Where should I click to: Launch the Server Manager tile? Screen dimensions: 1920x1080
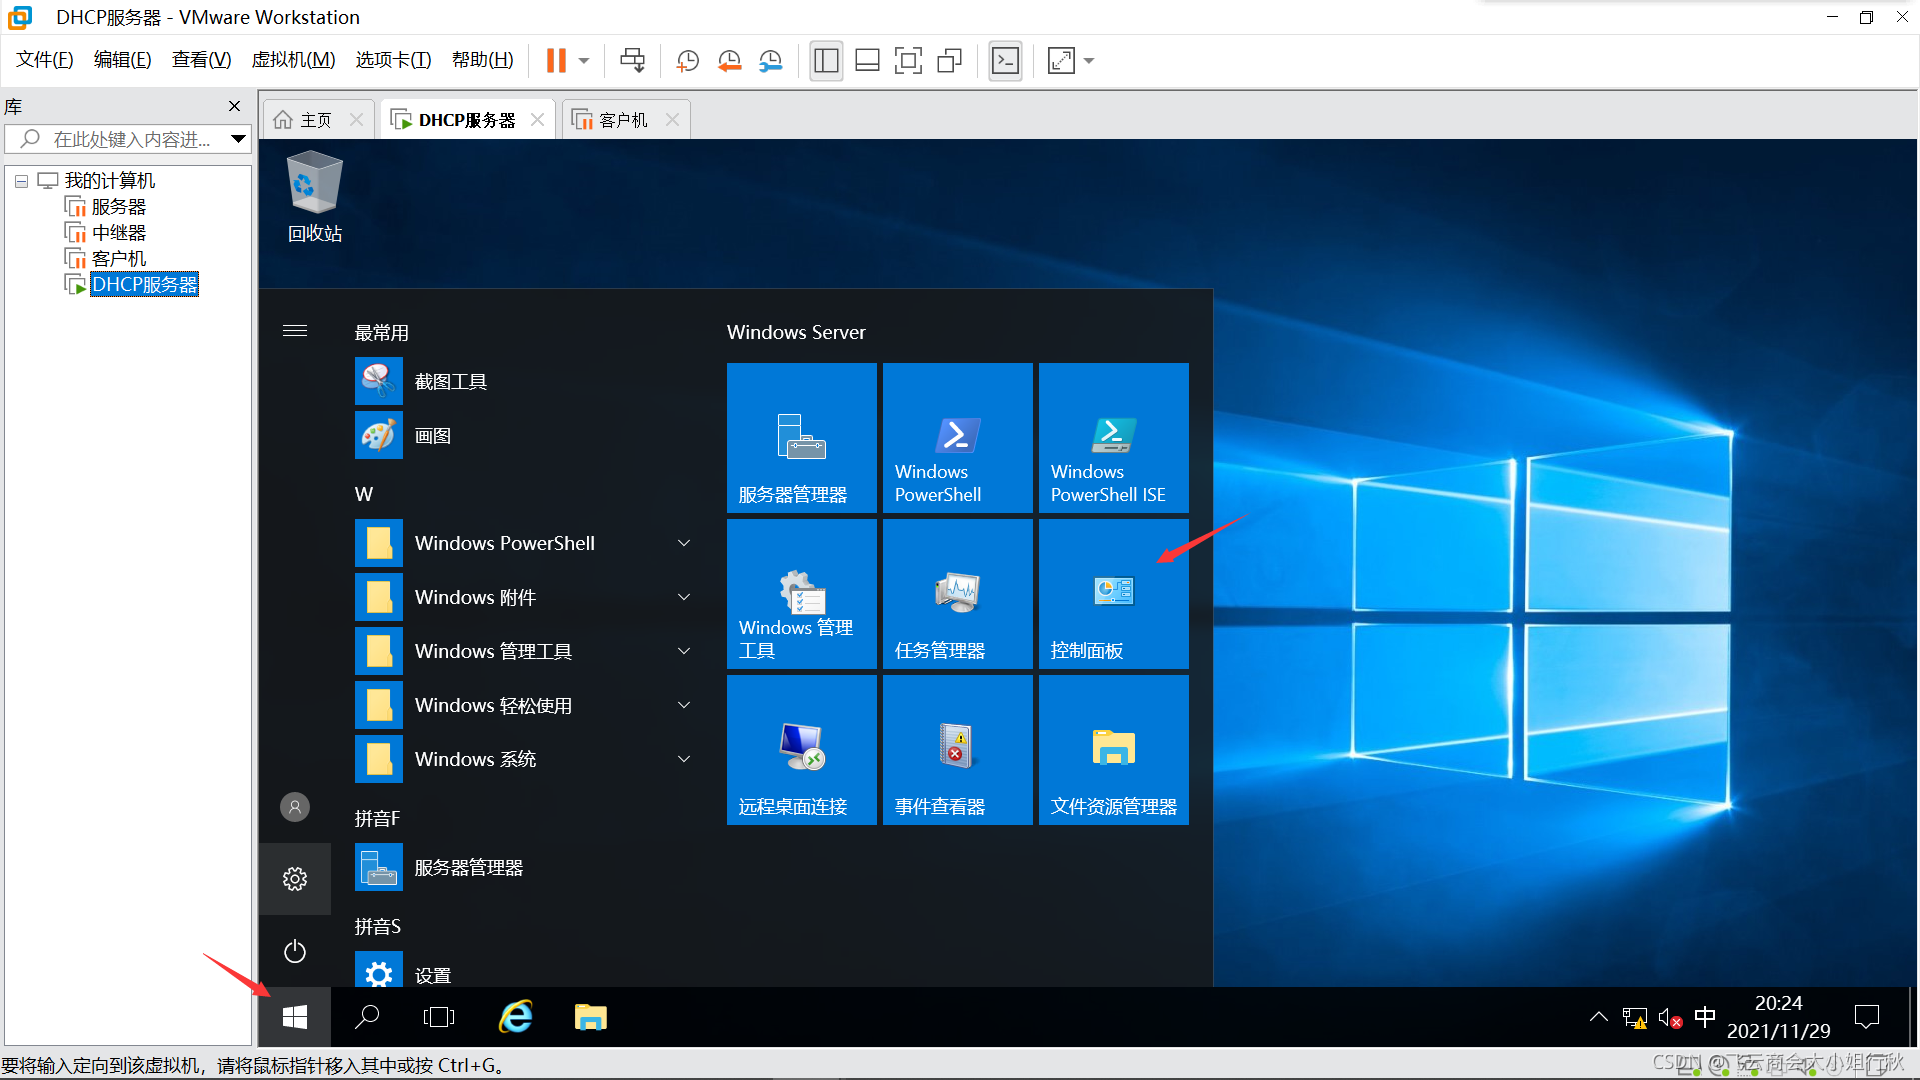pos(801,438)
